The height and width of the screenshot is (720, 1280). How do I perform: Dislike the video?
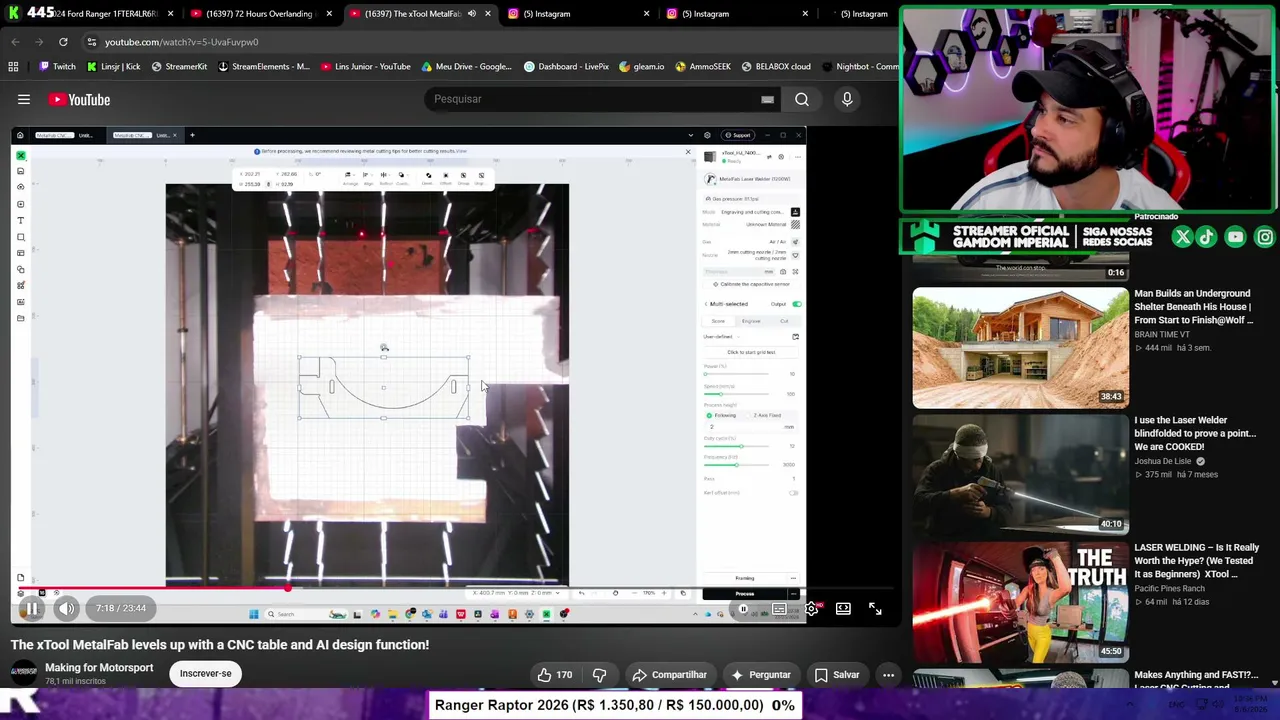coord(599,675)
